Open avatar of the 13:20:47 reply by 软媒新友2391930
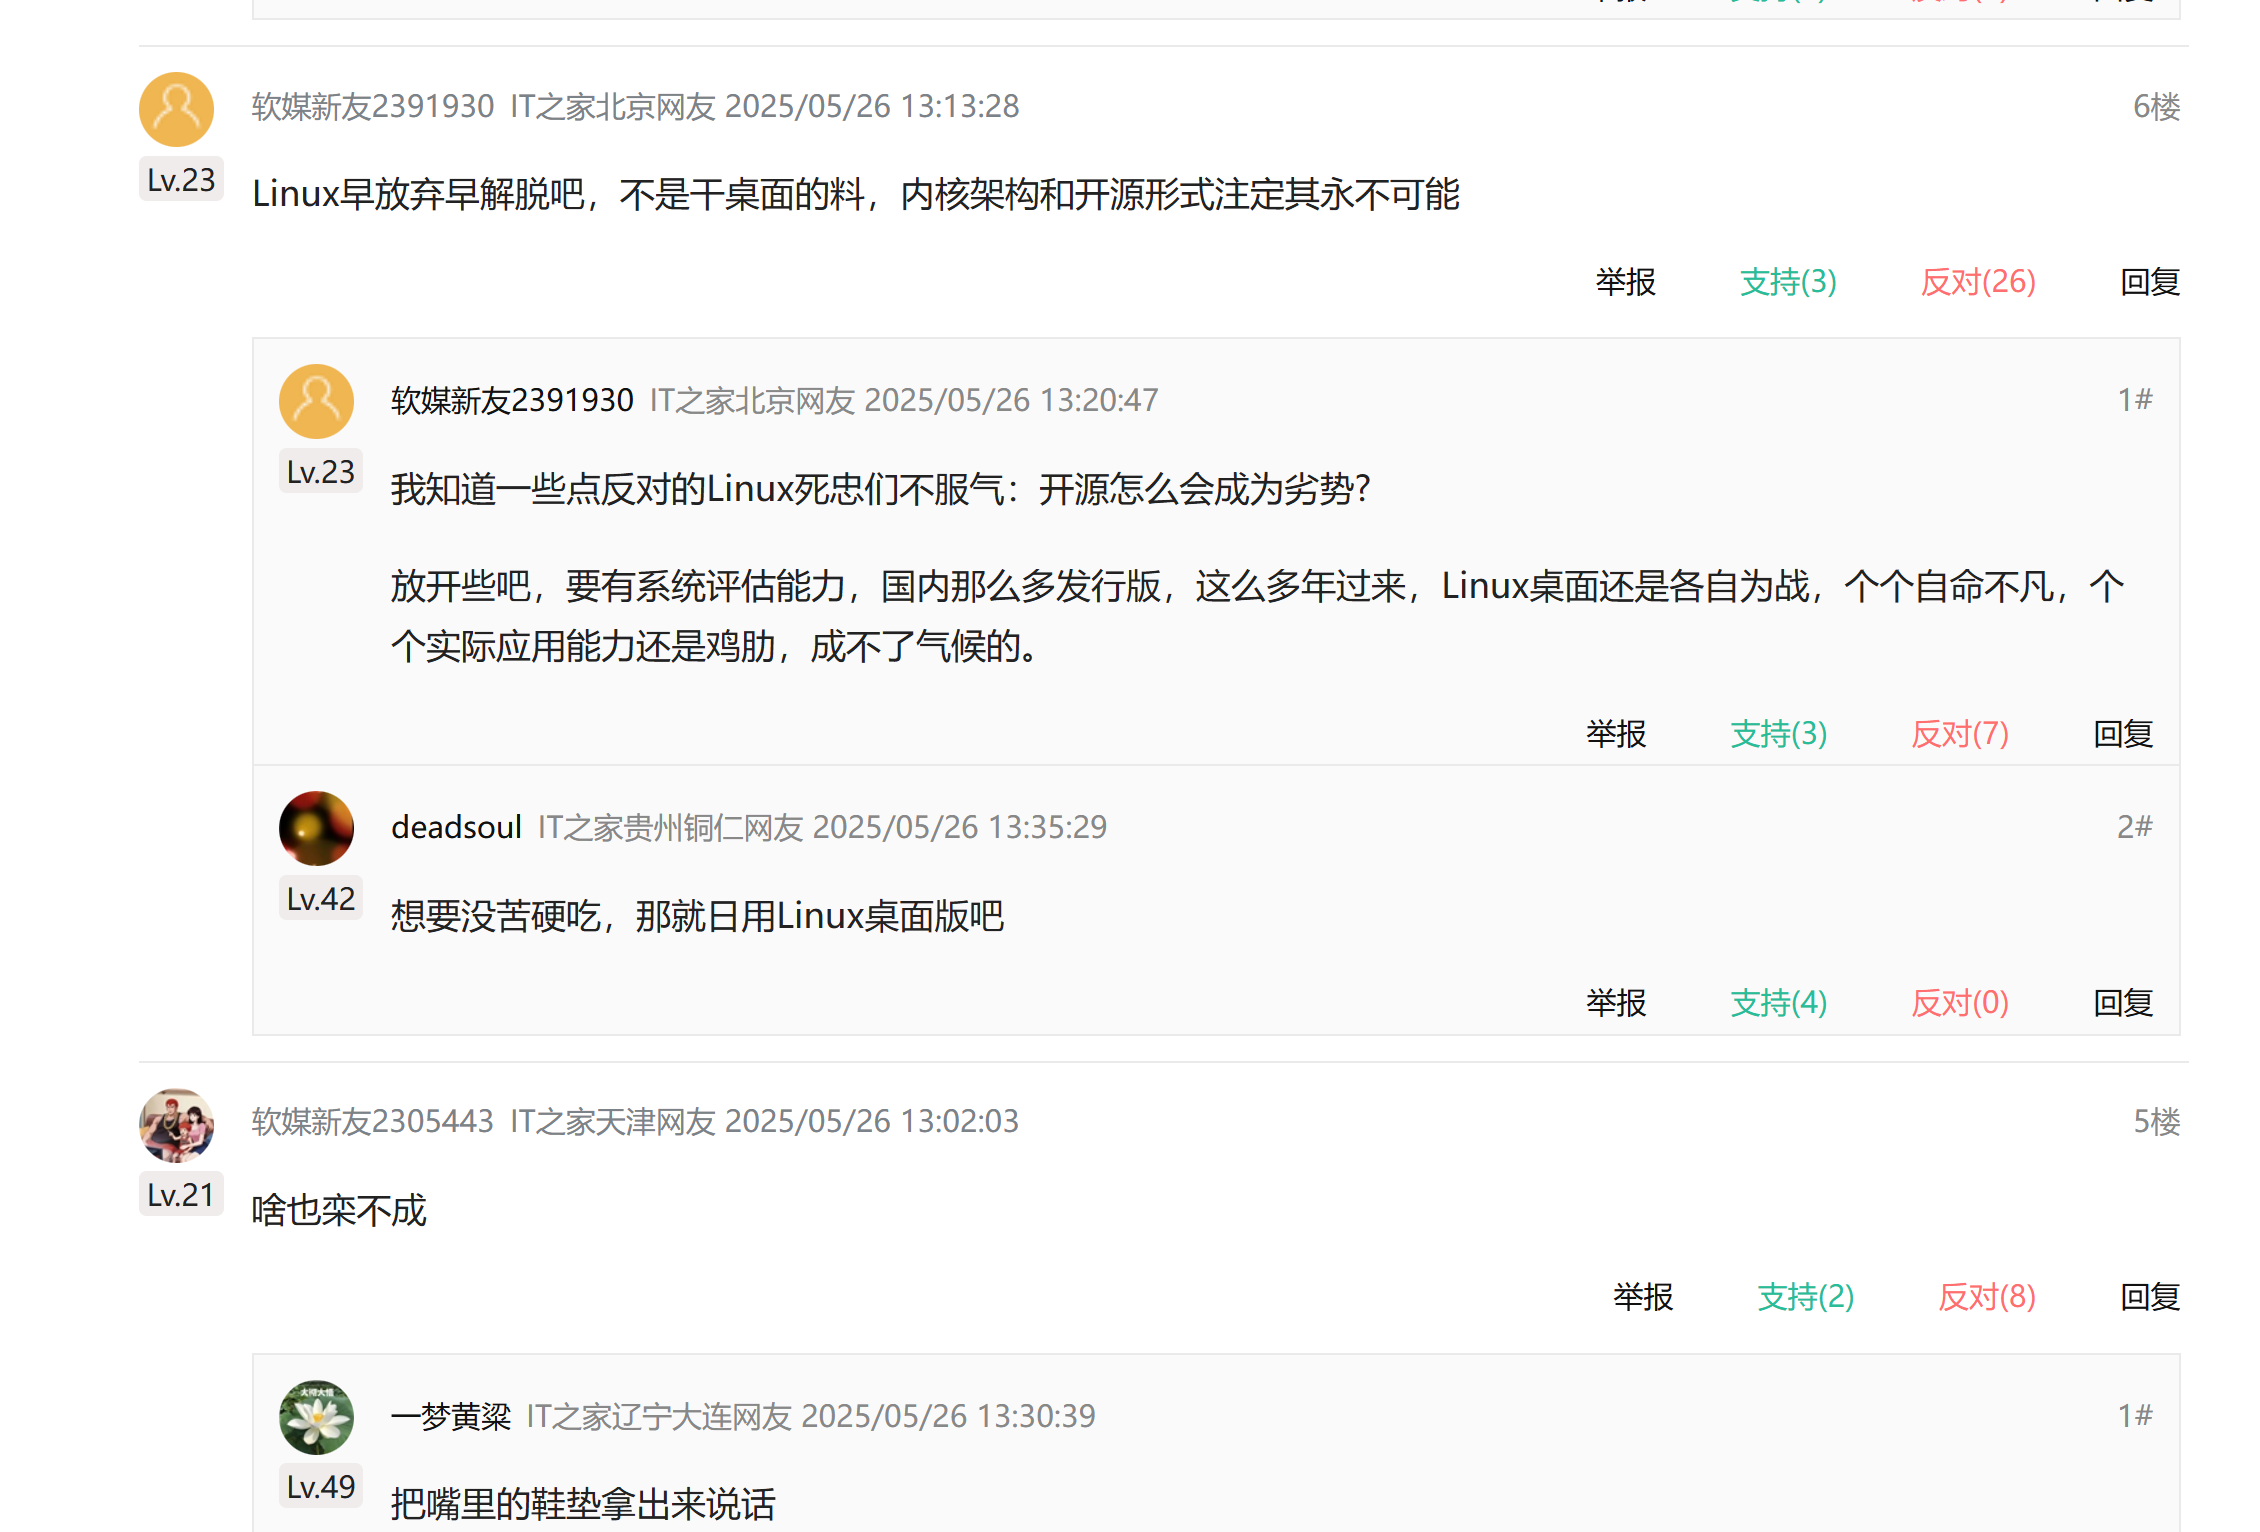Viewport: 2260px width, 1532px height. [x=316, y=401]
